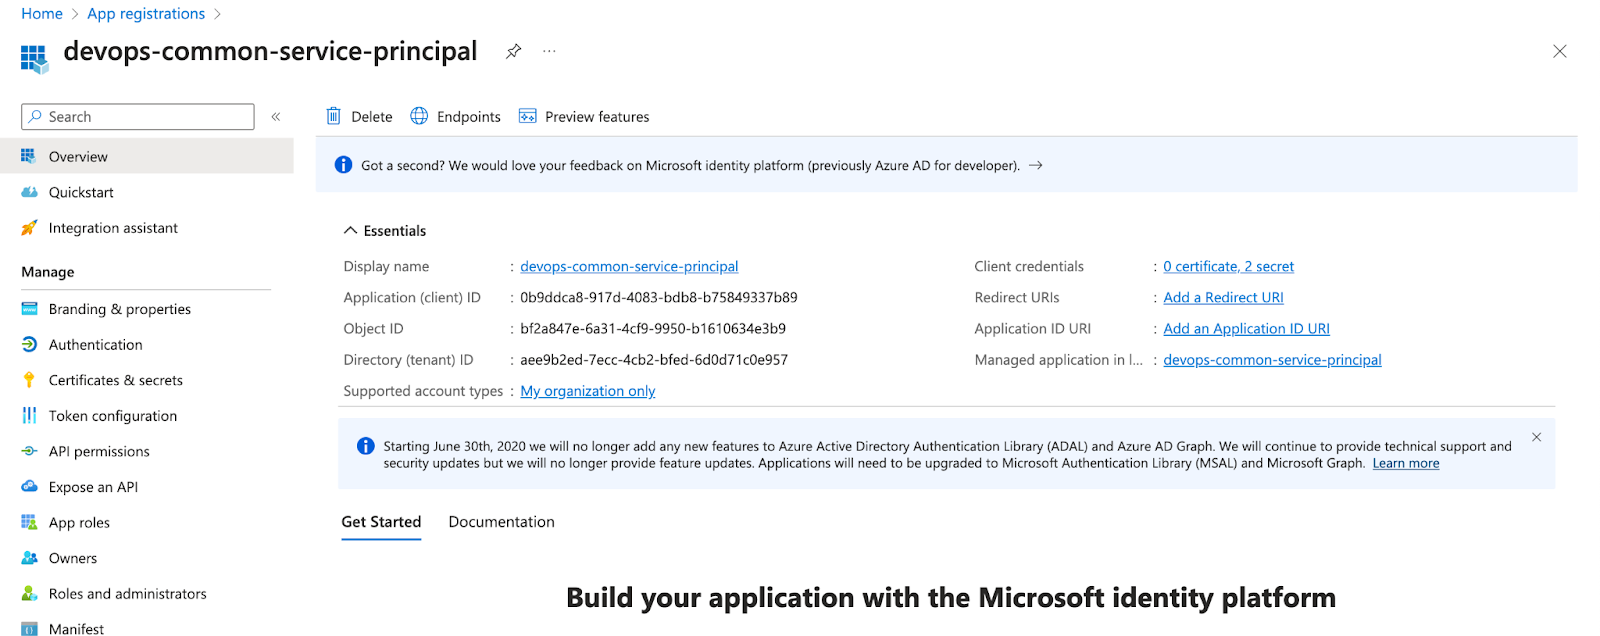Select the Authentication icon
This screenshot has height=636, width=1600.
coord(29,344)
